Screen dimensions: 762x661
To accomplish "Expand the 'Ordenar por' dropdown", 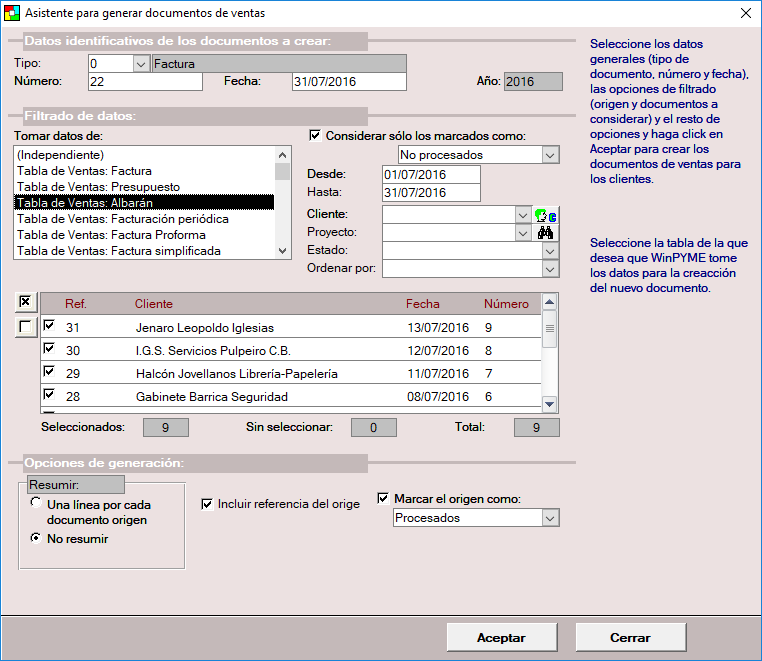I will tap(550, 268).
